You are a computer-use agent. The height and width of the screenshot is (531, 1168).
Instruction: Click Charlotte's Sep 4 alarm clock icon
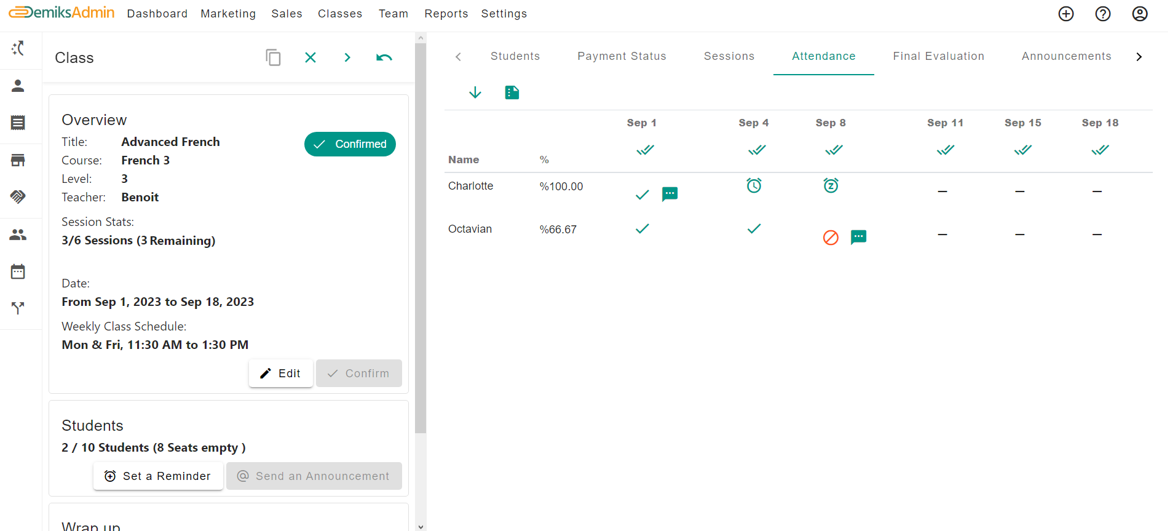click(x=754, y=185)
